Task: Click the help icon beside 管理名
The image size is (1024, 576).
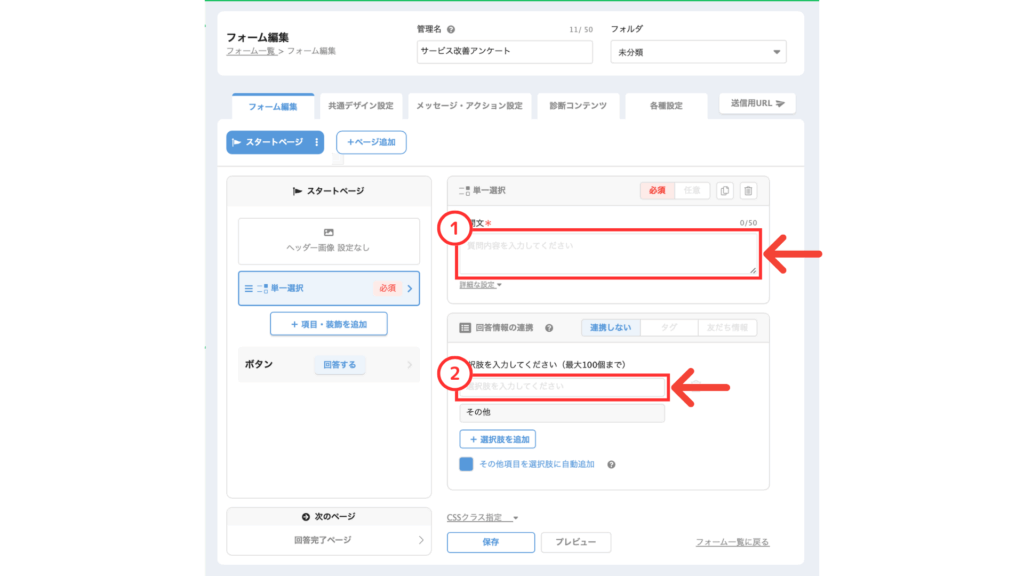Action: [451, 30]
